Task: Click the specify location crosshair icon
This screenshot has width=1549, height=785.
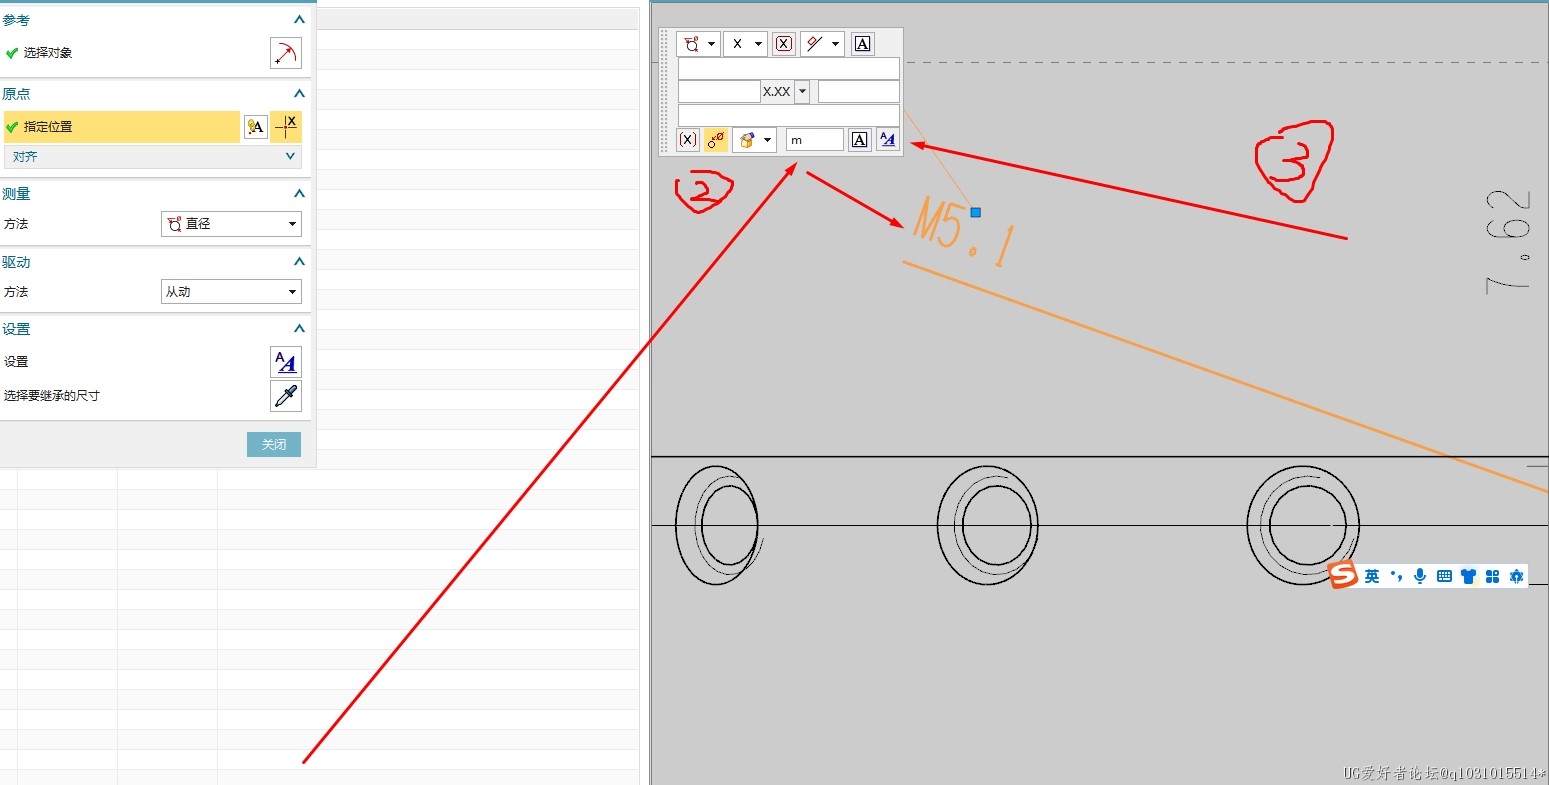Action: [x=286, y=127]
